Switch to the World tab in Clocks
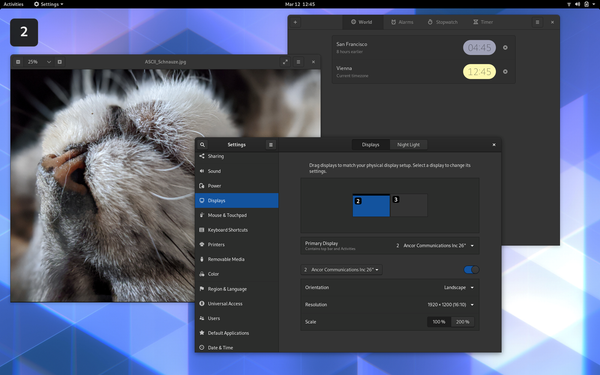 tap(362, 22)
